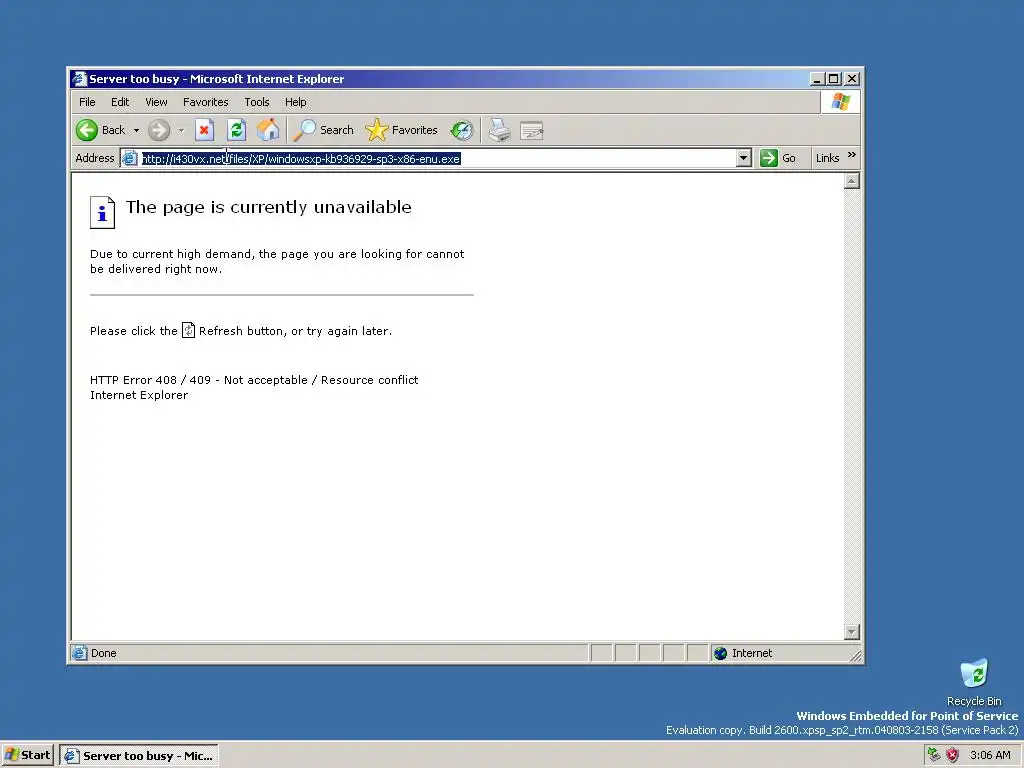Click the Internet Explorer icon in title bar
Image resolution: width=1024 pixels, height=768 pixels.
point(80,79)
